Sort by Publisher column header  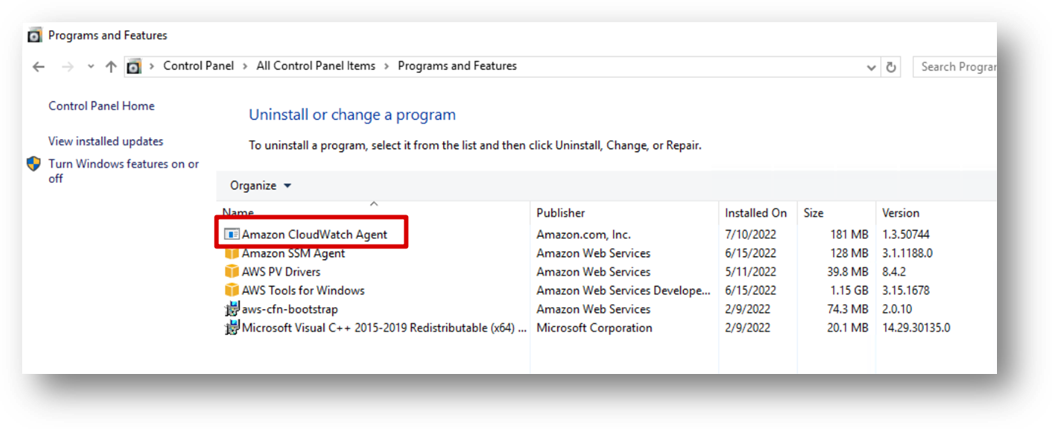click(x=561, y=213)
